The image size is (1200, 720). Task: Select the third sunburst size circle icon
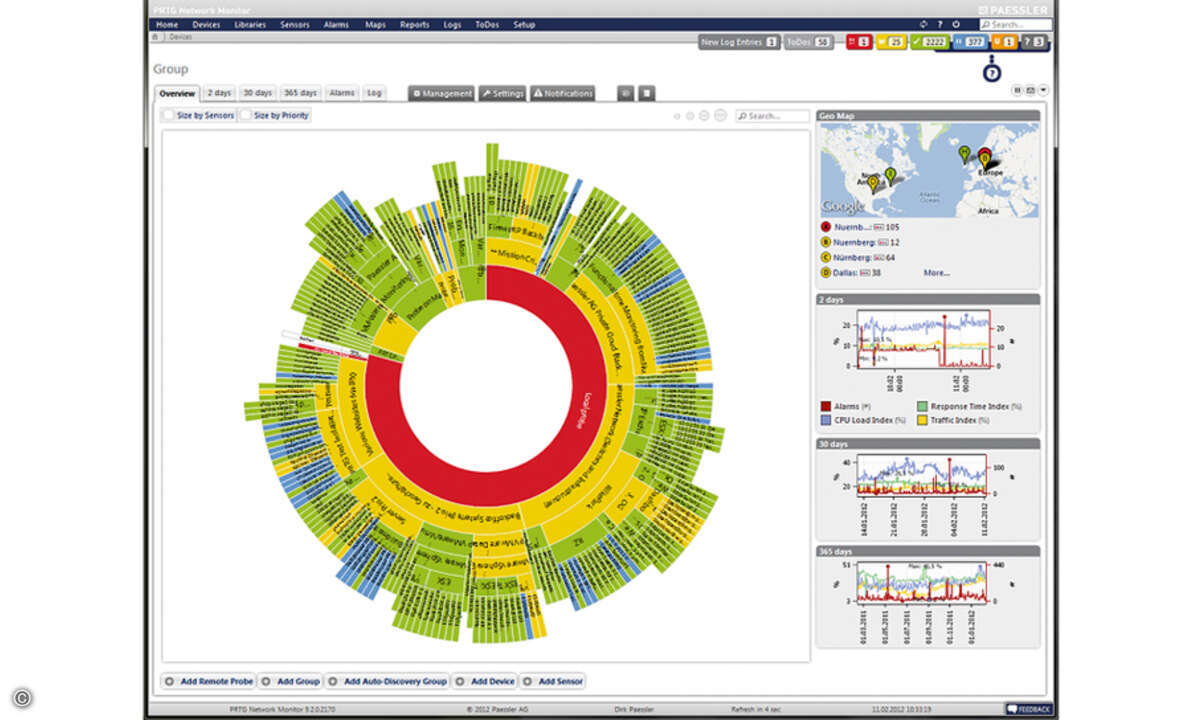click(x=703, y=116)
